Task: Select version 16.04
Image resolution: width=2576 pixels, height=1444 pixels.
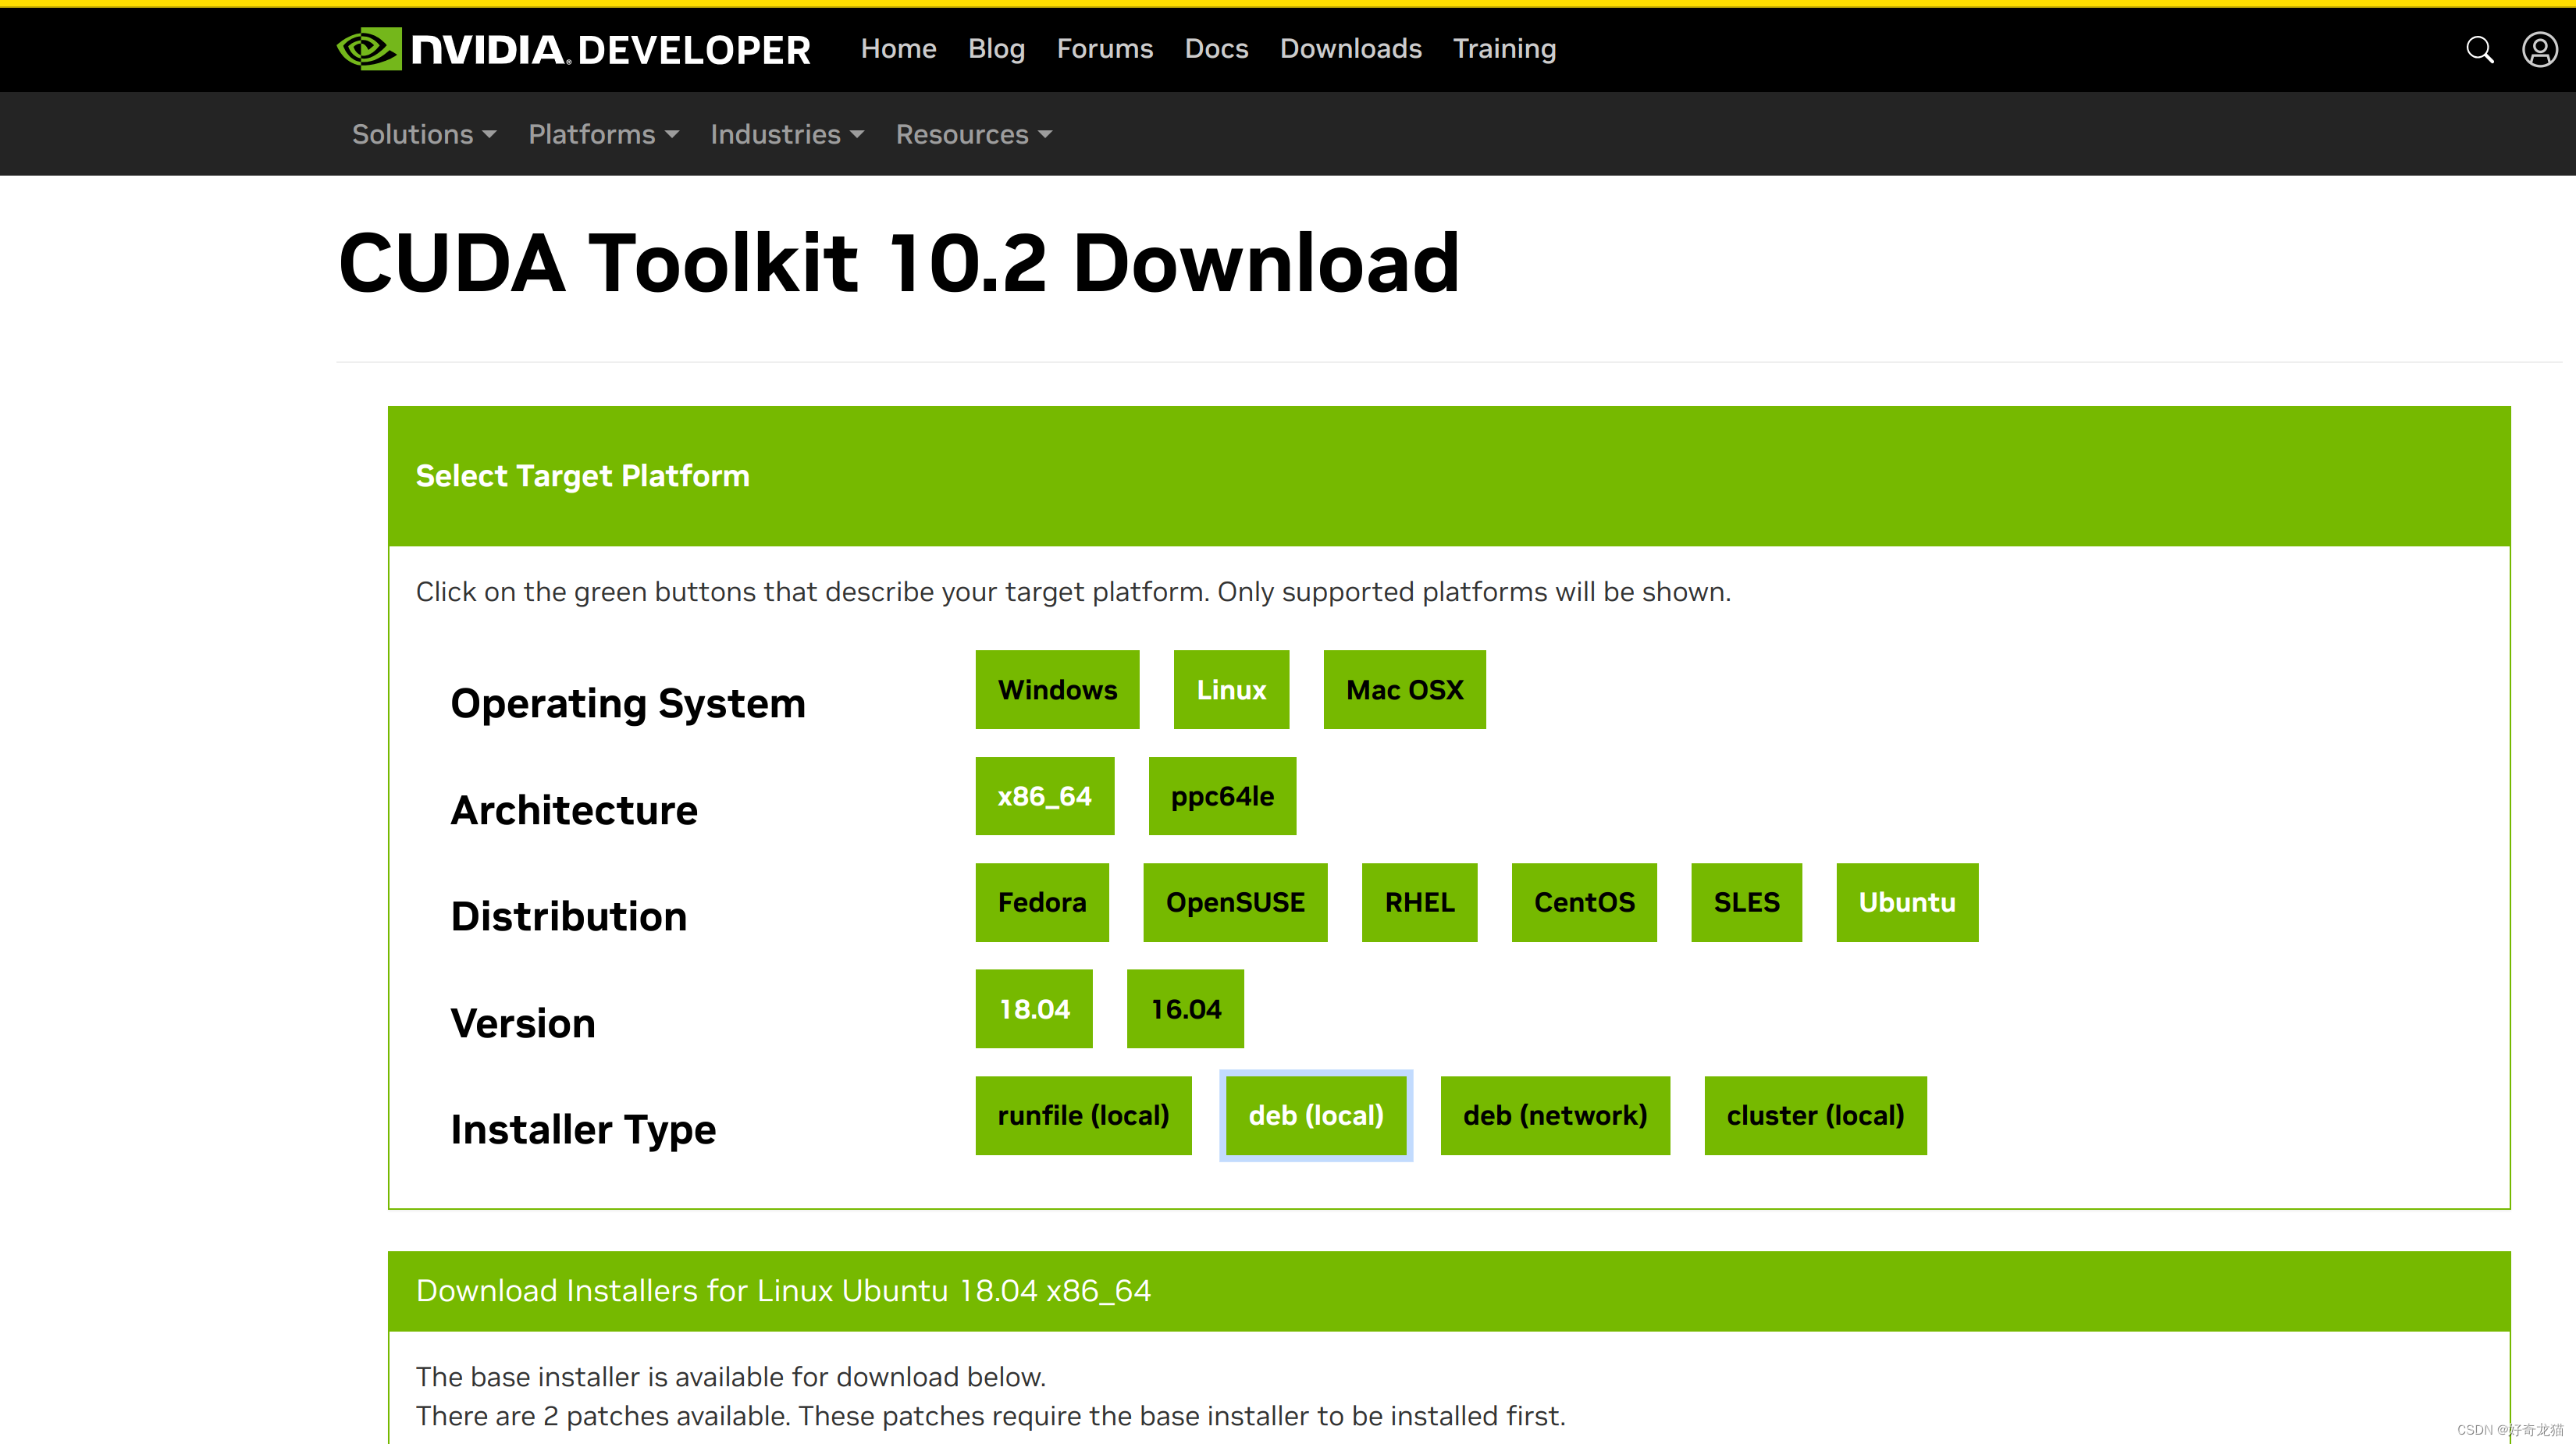Action: coord(1185,1009)
